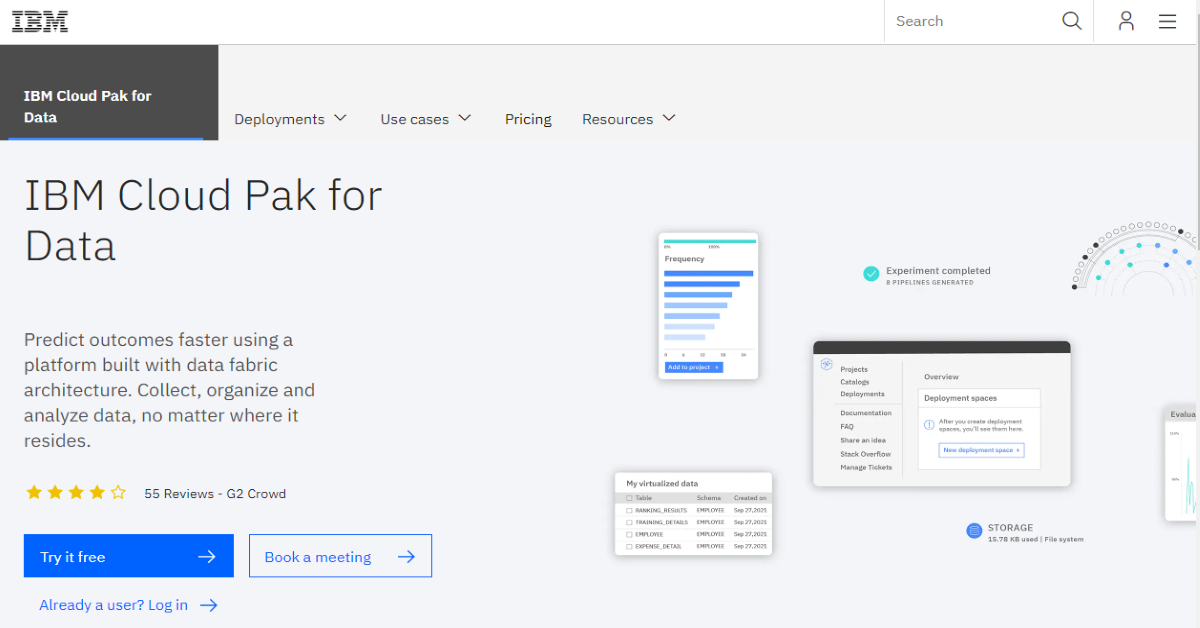Click the Schema column header
This screenshot has height=628, width=1200.
click(708, 497)
